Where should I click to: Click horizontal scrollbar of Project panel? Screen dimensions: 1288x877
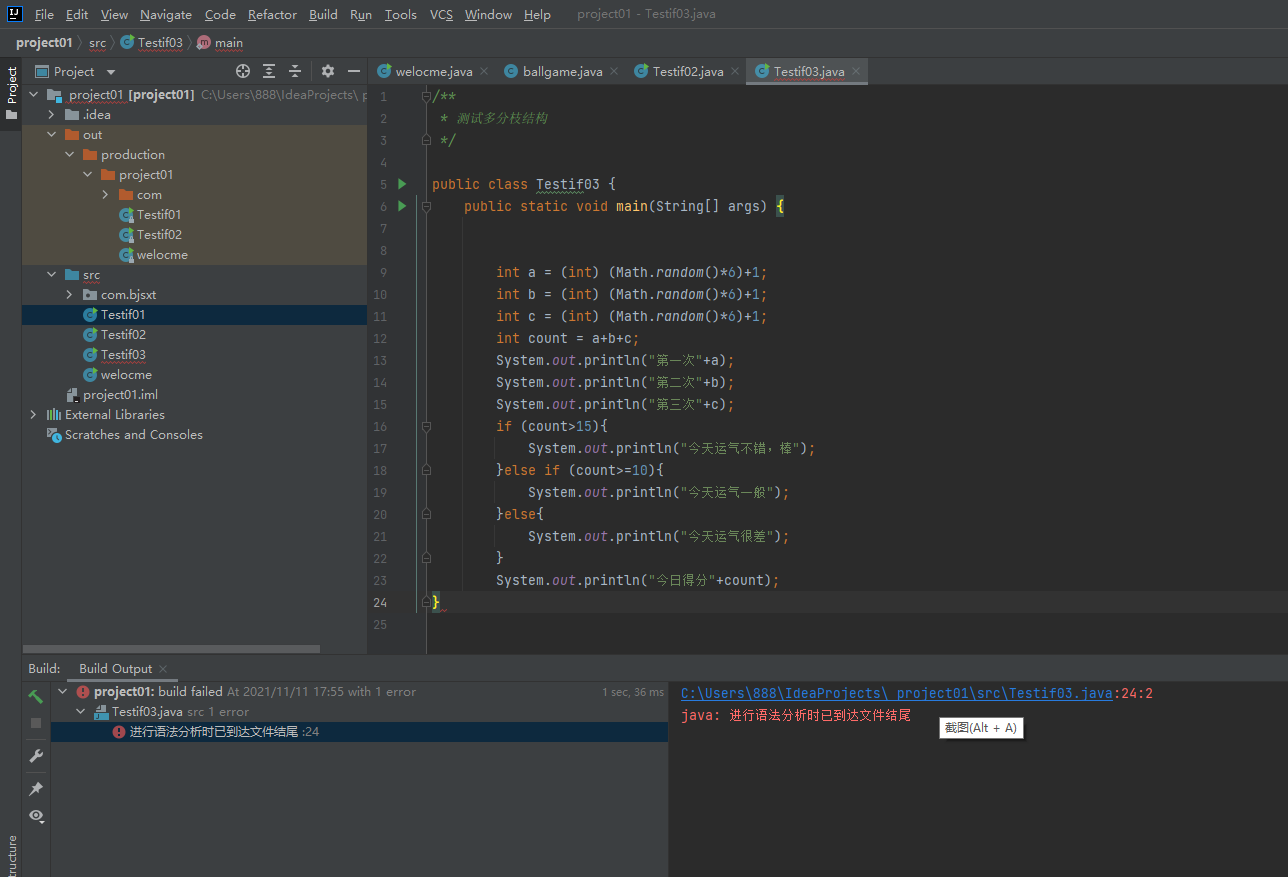pyautogui.click(x=171, y=649)
